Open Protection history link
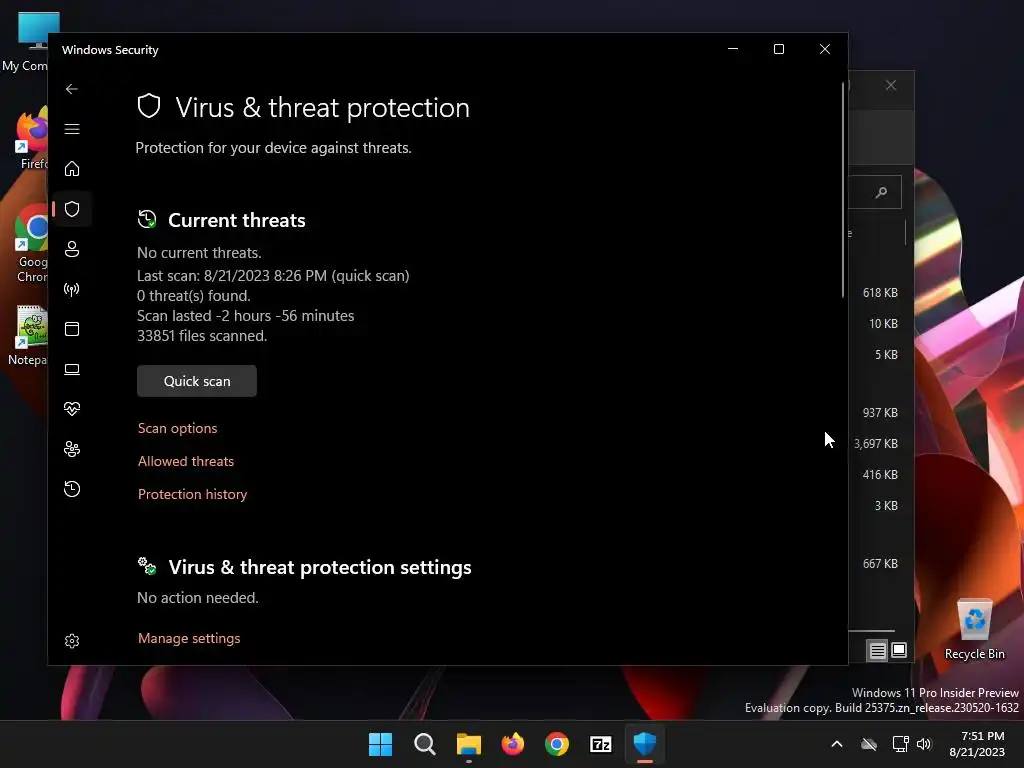The height and width of the screenshot is (768, 1024). (193, 494)
